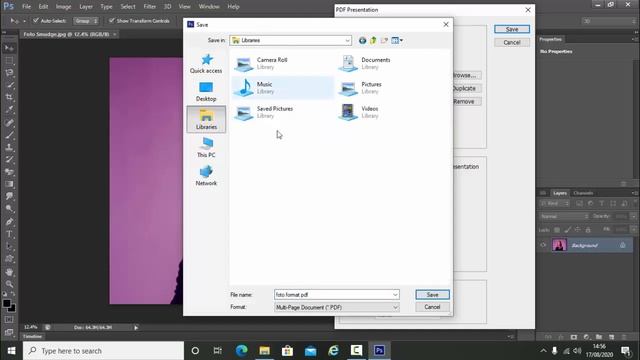Open the Group dropdown in options bar
This screenshot has height=360, width=640.
86,21
